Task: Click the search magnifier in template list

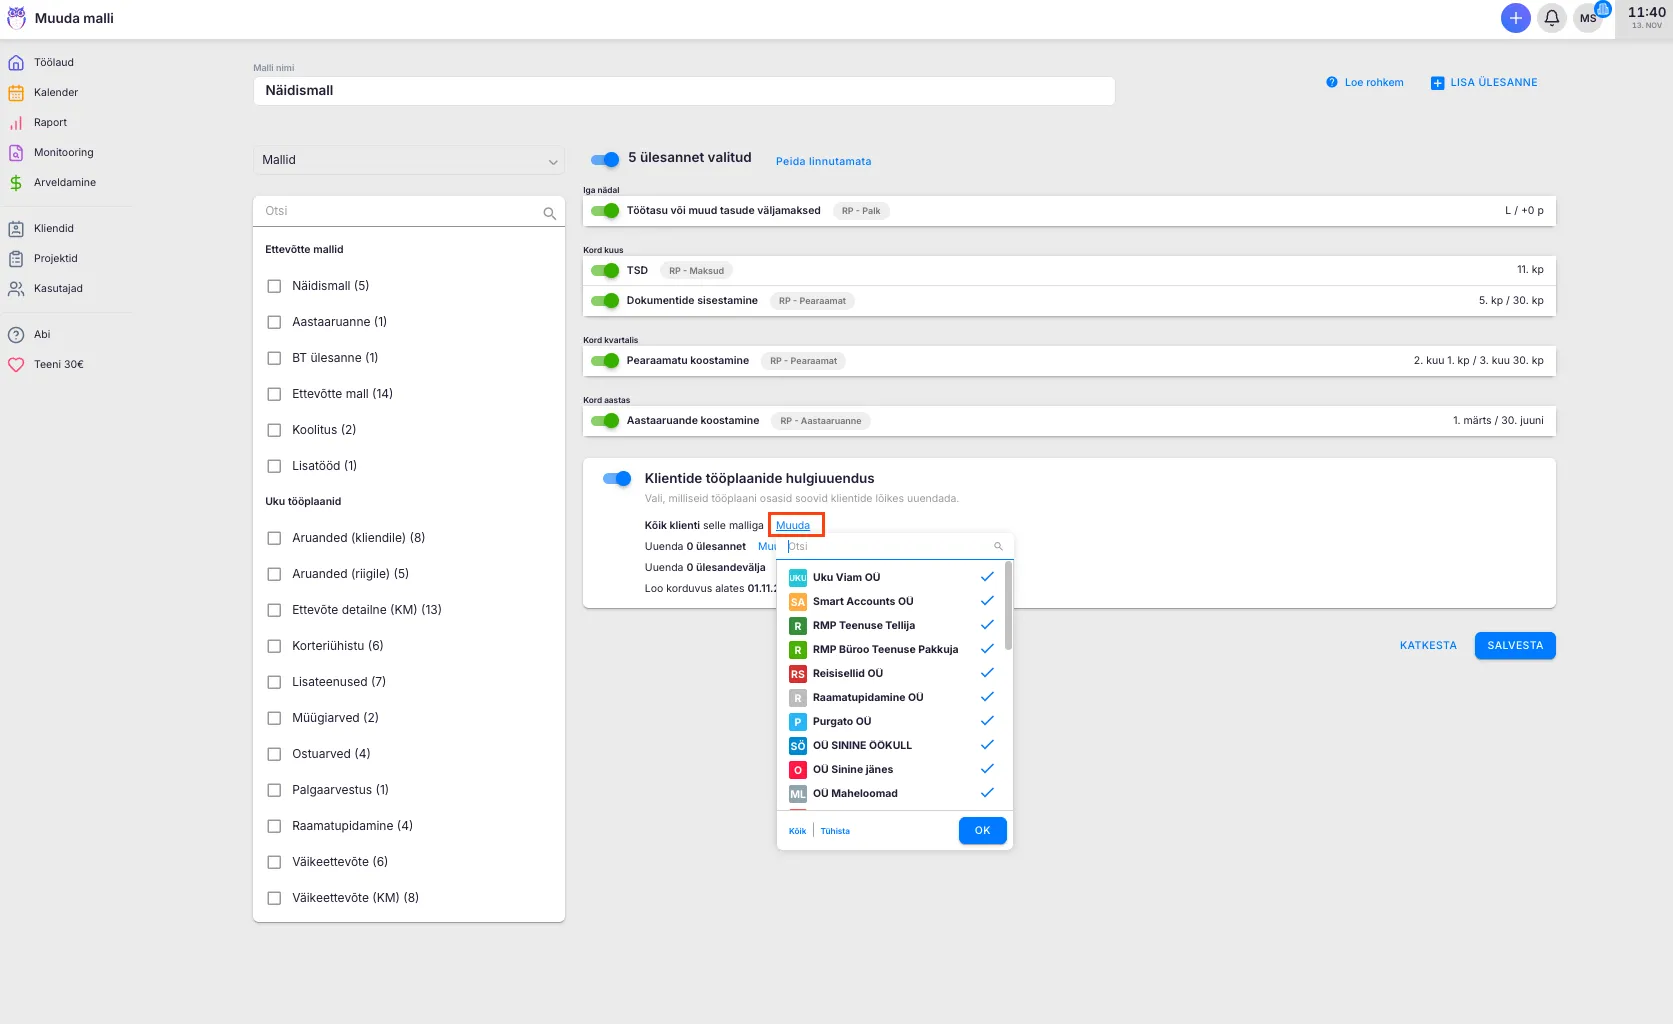Action: coord(549,212)
